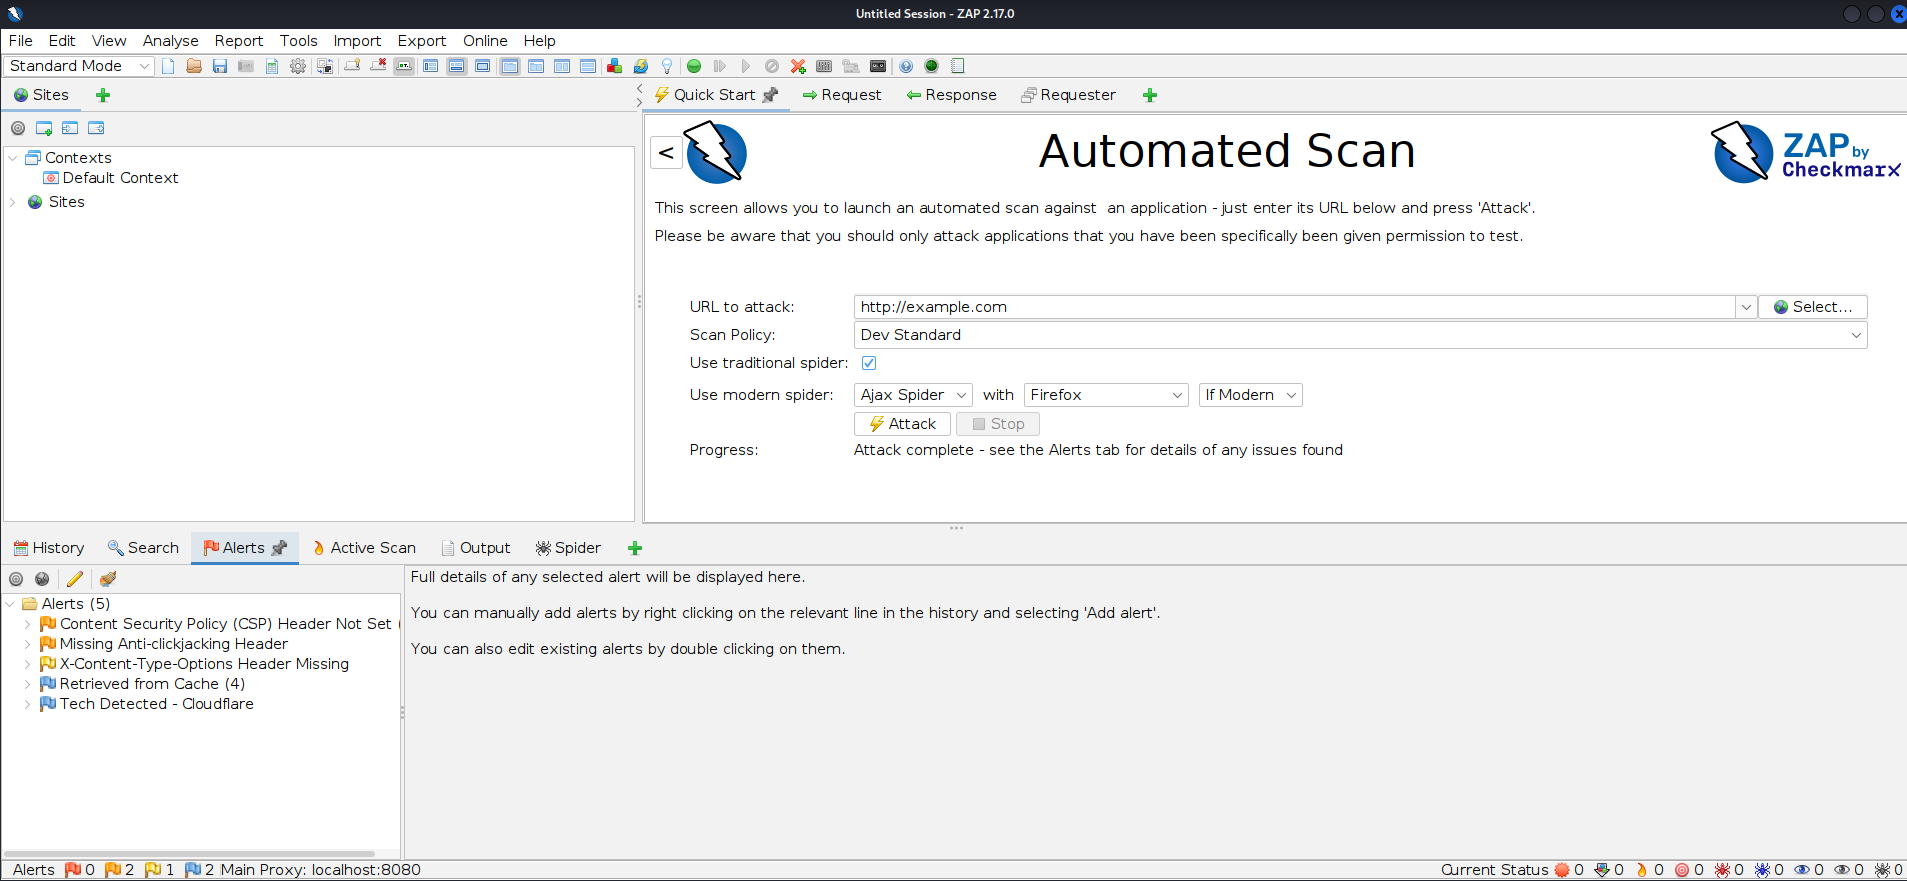The height and width of the screenshot is (881, 1907).
Task: Click the Hide Unpinned Tabs icon with red X
Action: [x=378, y=66]
